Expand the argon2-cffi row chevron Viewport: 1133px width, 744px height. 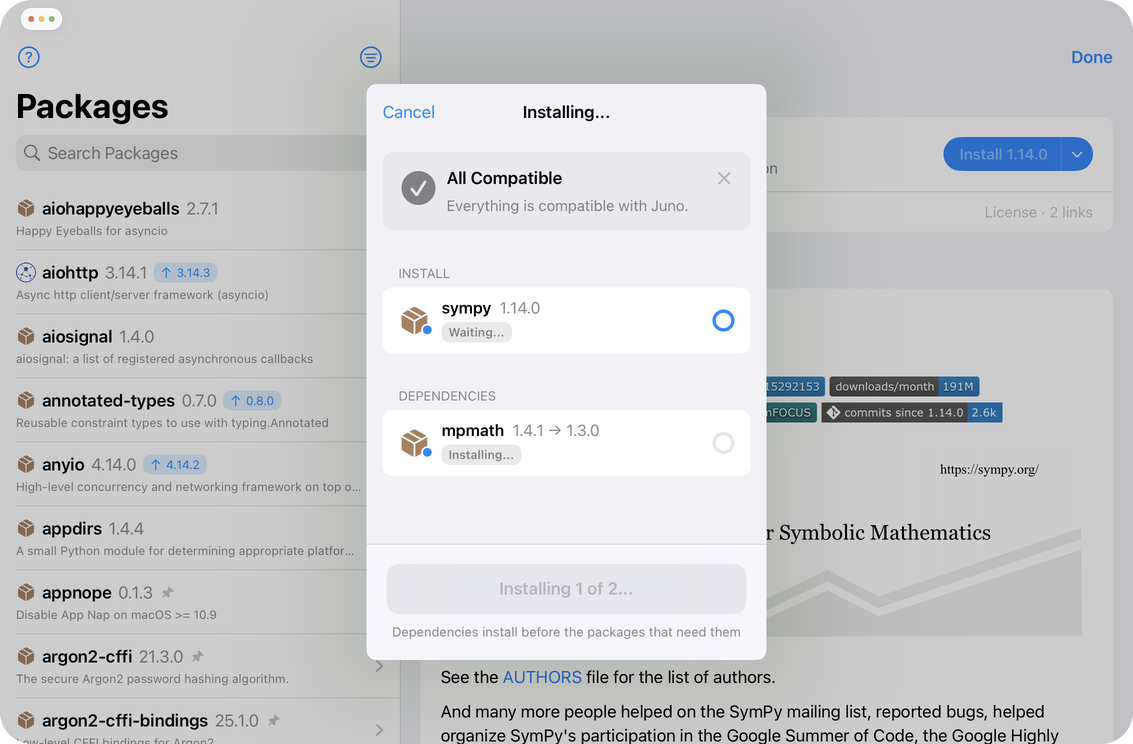[x=379, y=666]
